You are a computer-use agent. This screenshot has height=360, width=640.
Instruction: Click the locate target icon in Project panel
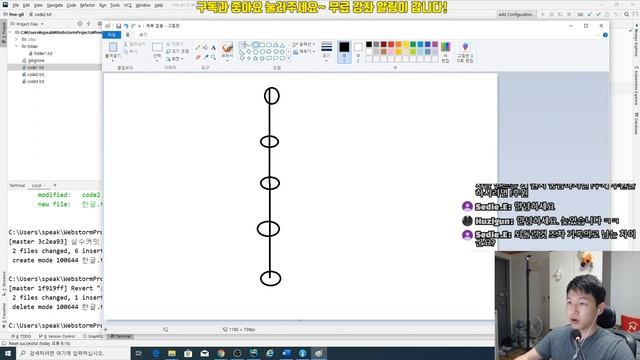[x=80, y=24]
